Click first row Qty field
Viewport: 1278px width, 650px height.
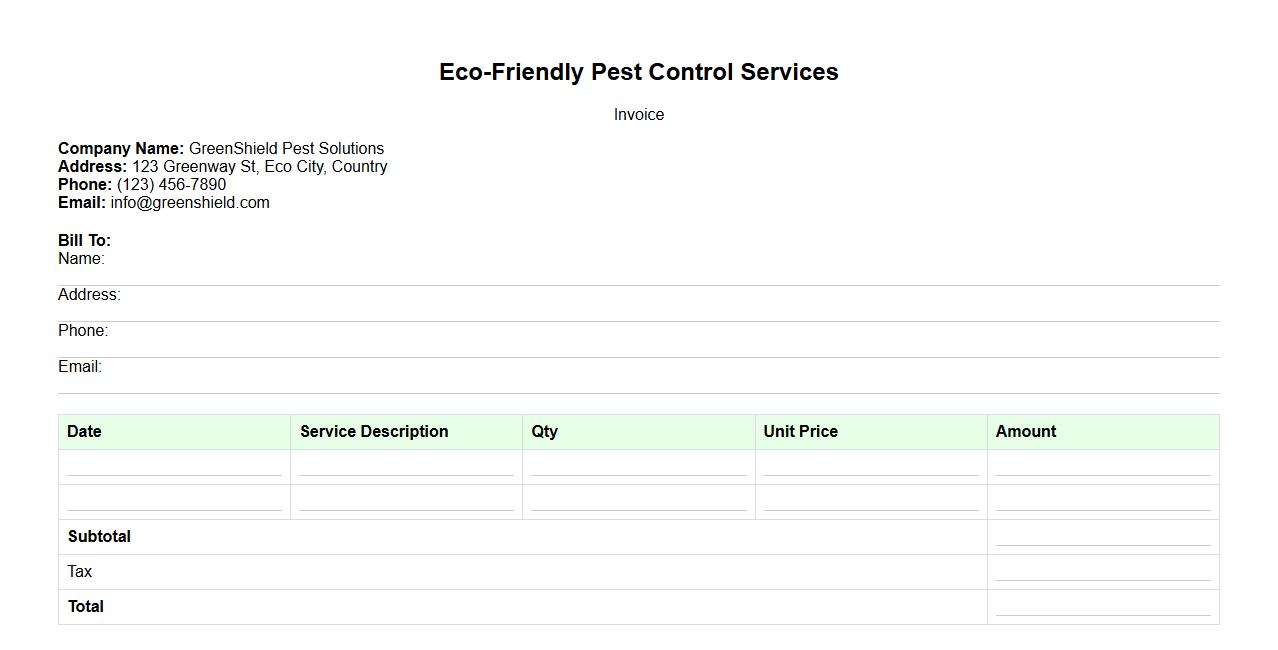[638, 467]
